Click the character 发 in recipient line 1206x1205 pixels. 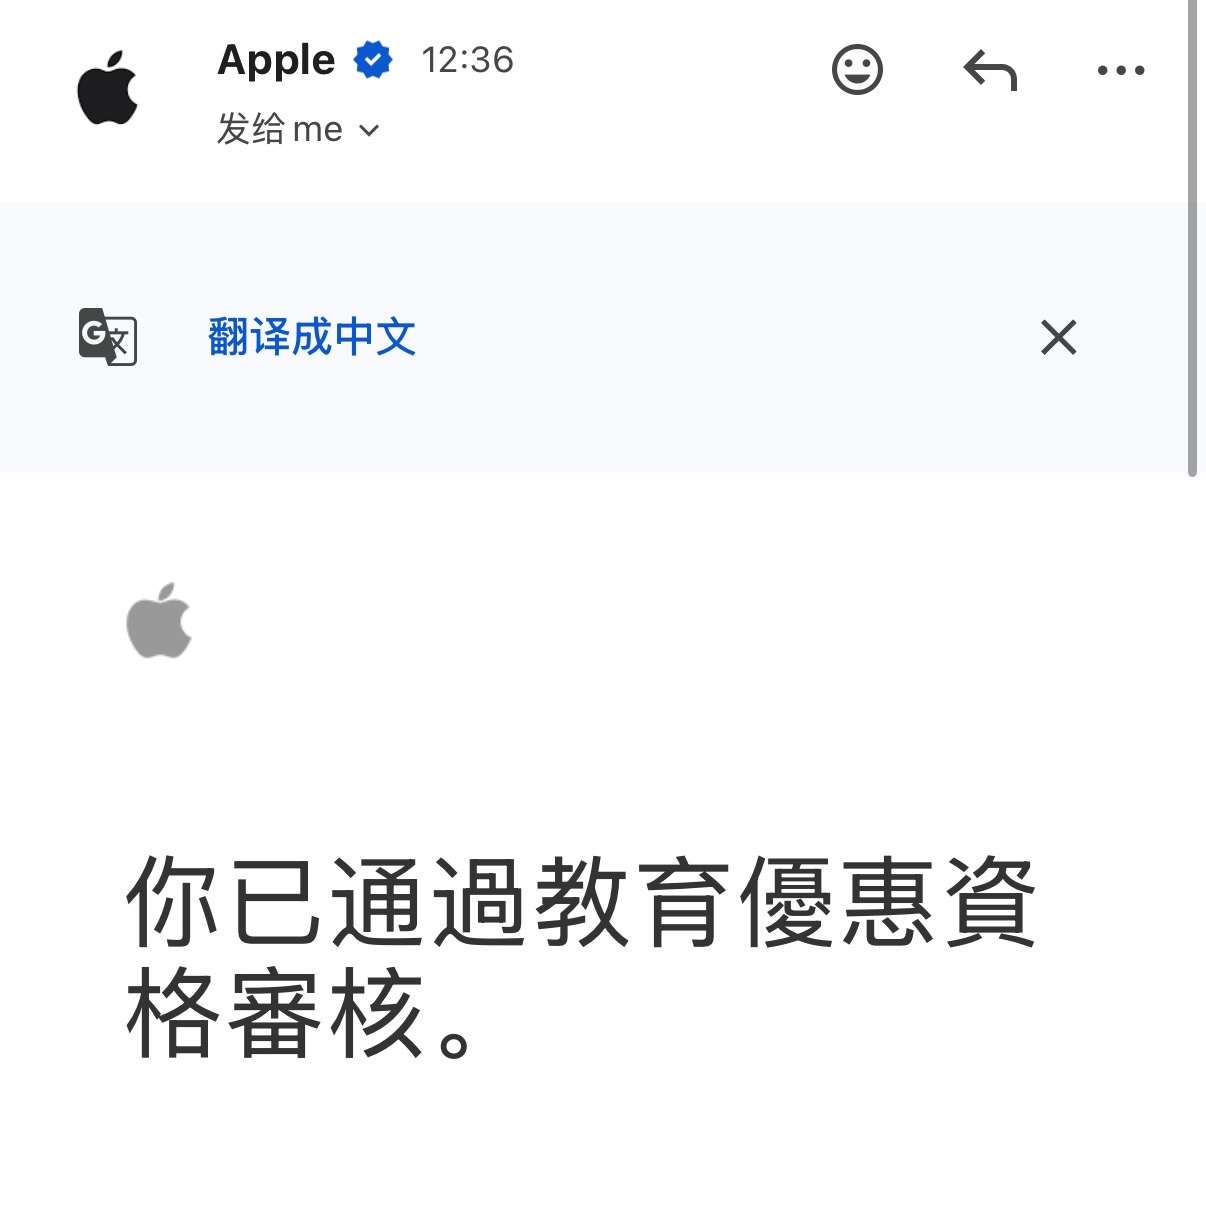233,129
